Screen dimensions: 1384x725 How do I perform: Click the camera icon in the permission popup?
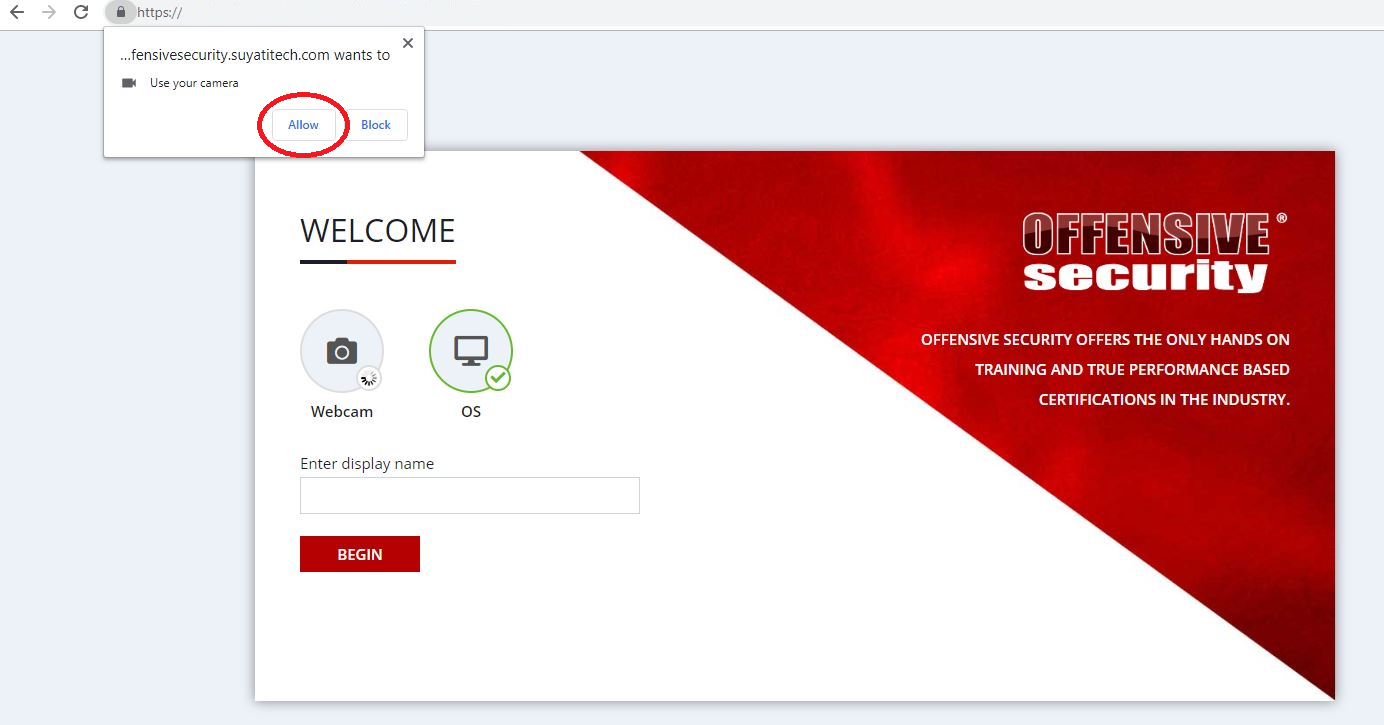[130, 83]
